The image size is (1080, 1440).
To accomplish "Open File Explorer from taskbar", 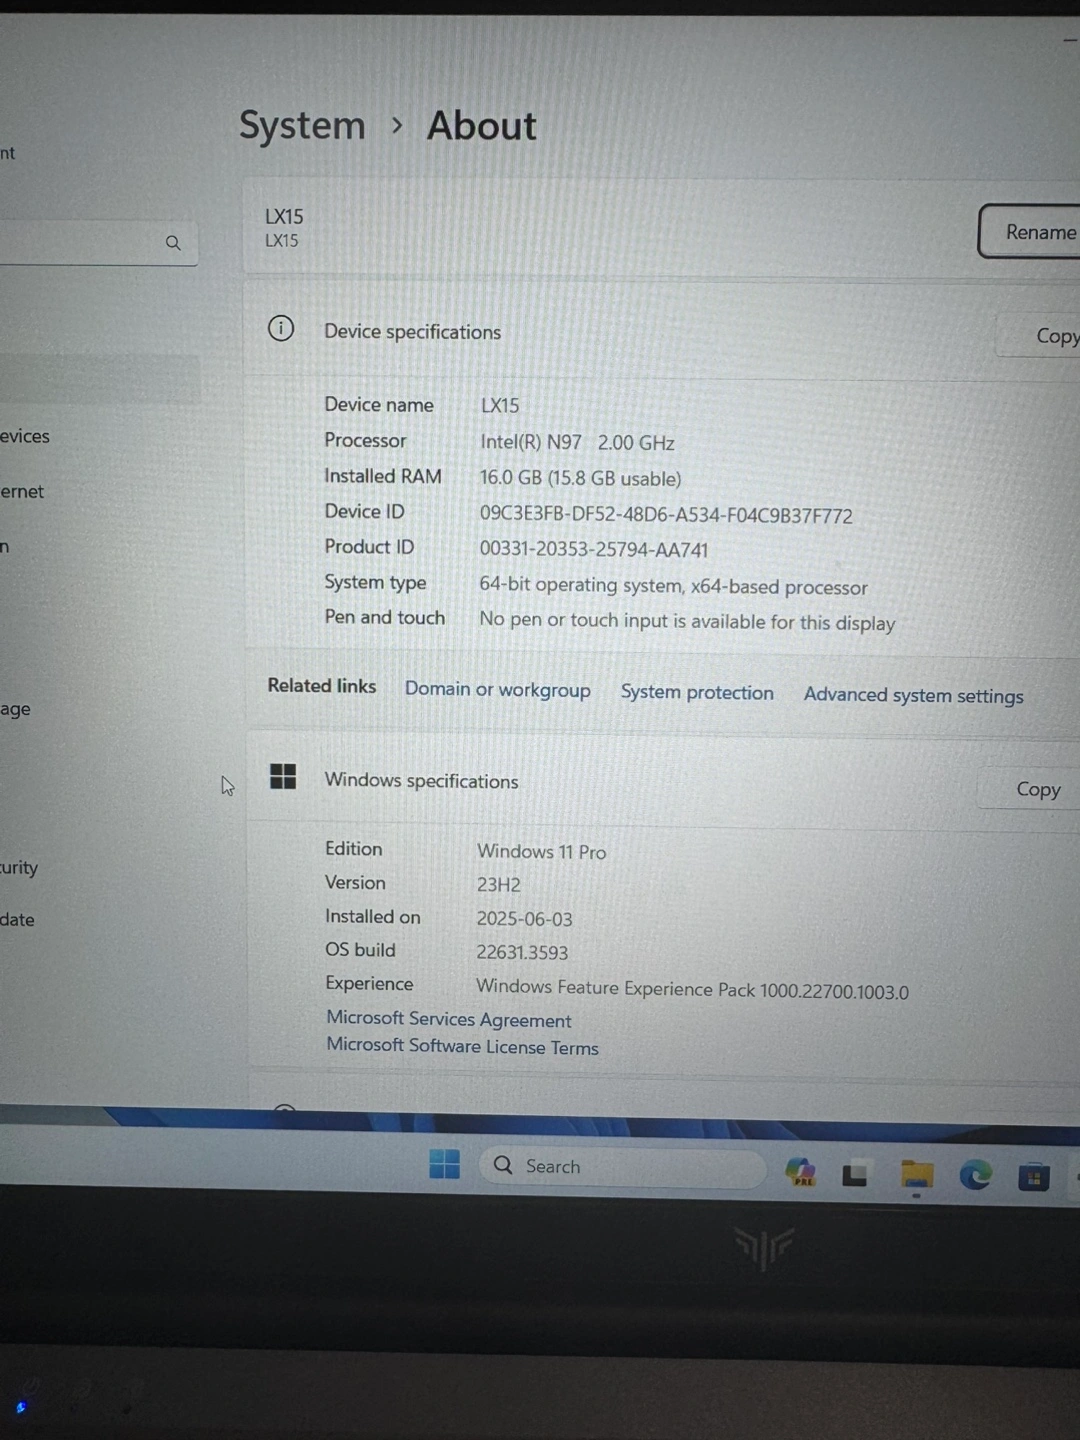I will pyautogui.click(x=916, y=1174).
